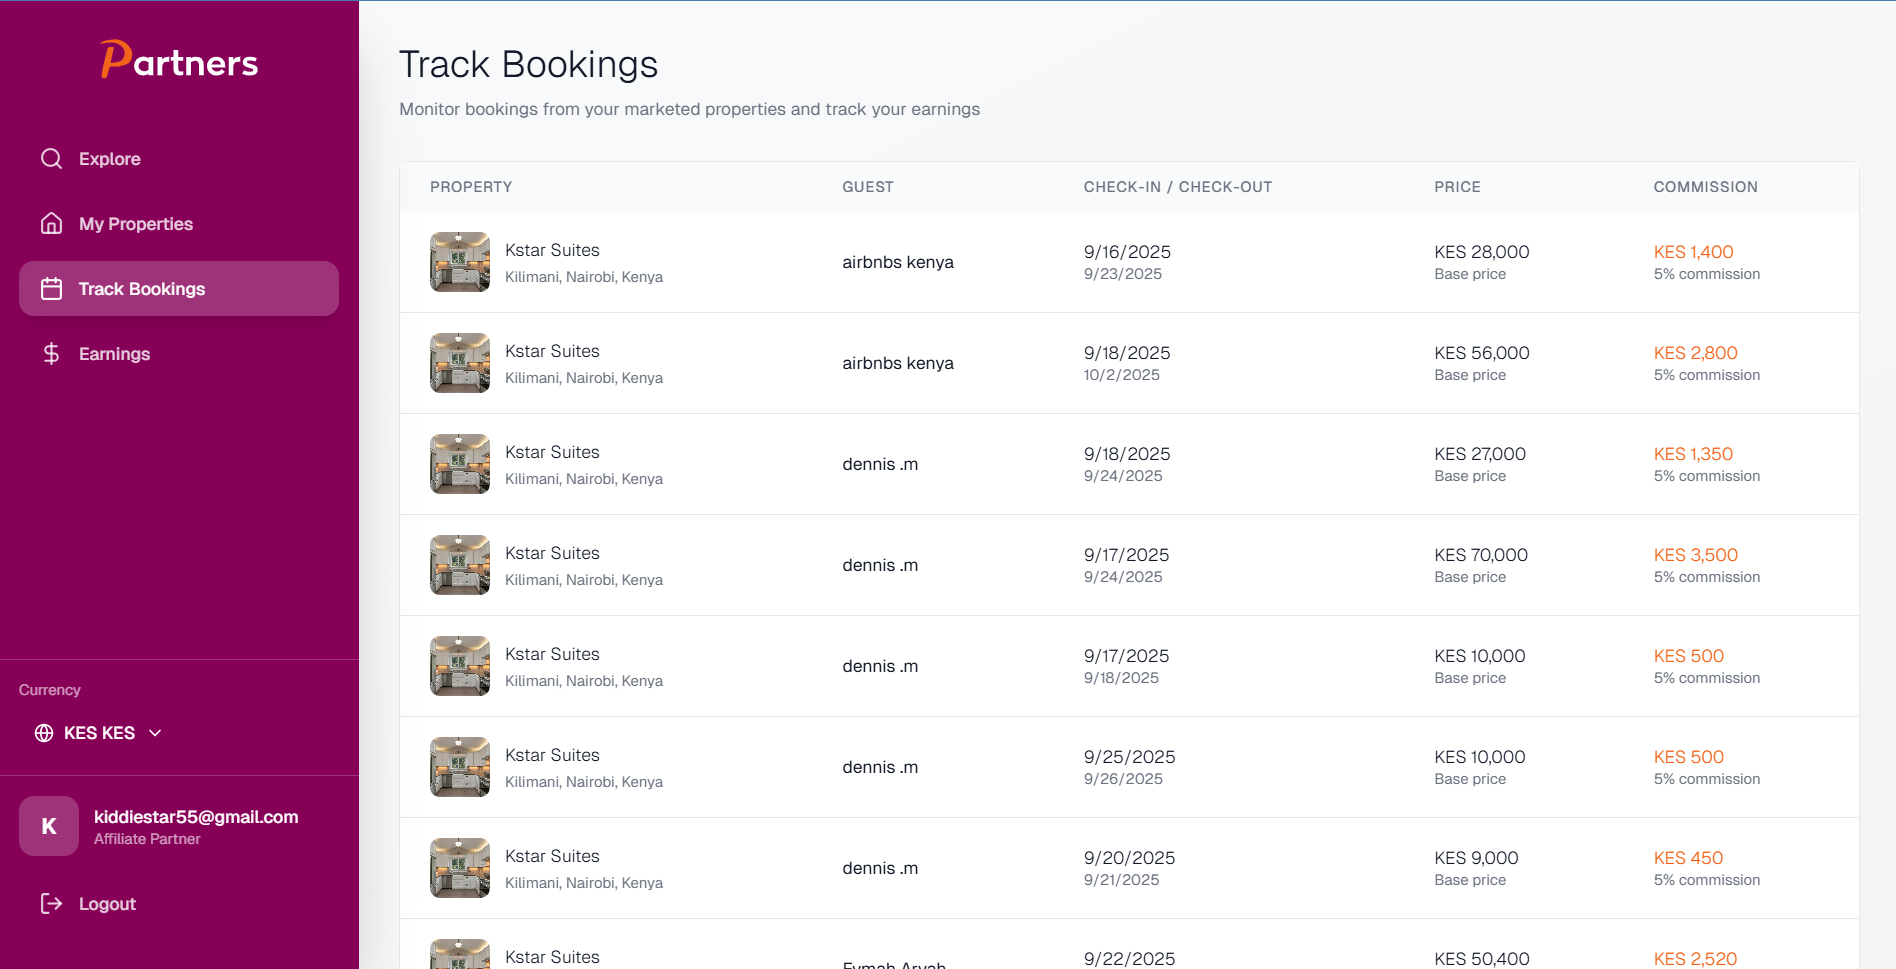The height and width of the screenshot is (969, 1896).
Task: Open the Earnings menu entry
Action: tap(114, 353)
